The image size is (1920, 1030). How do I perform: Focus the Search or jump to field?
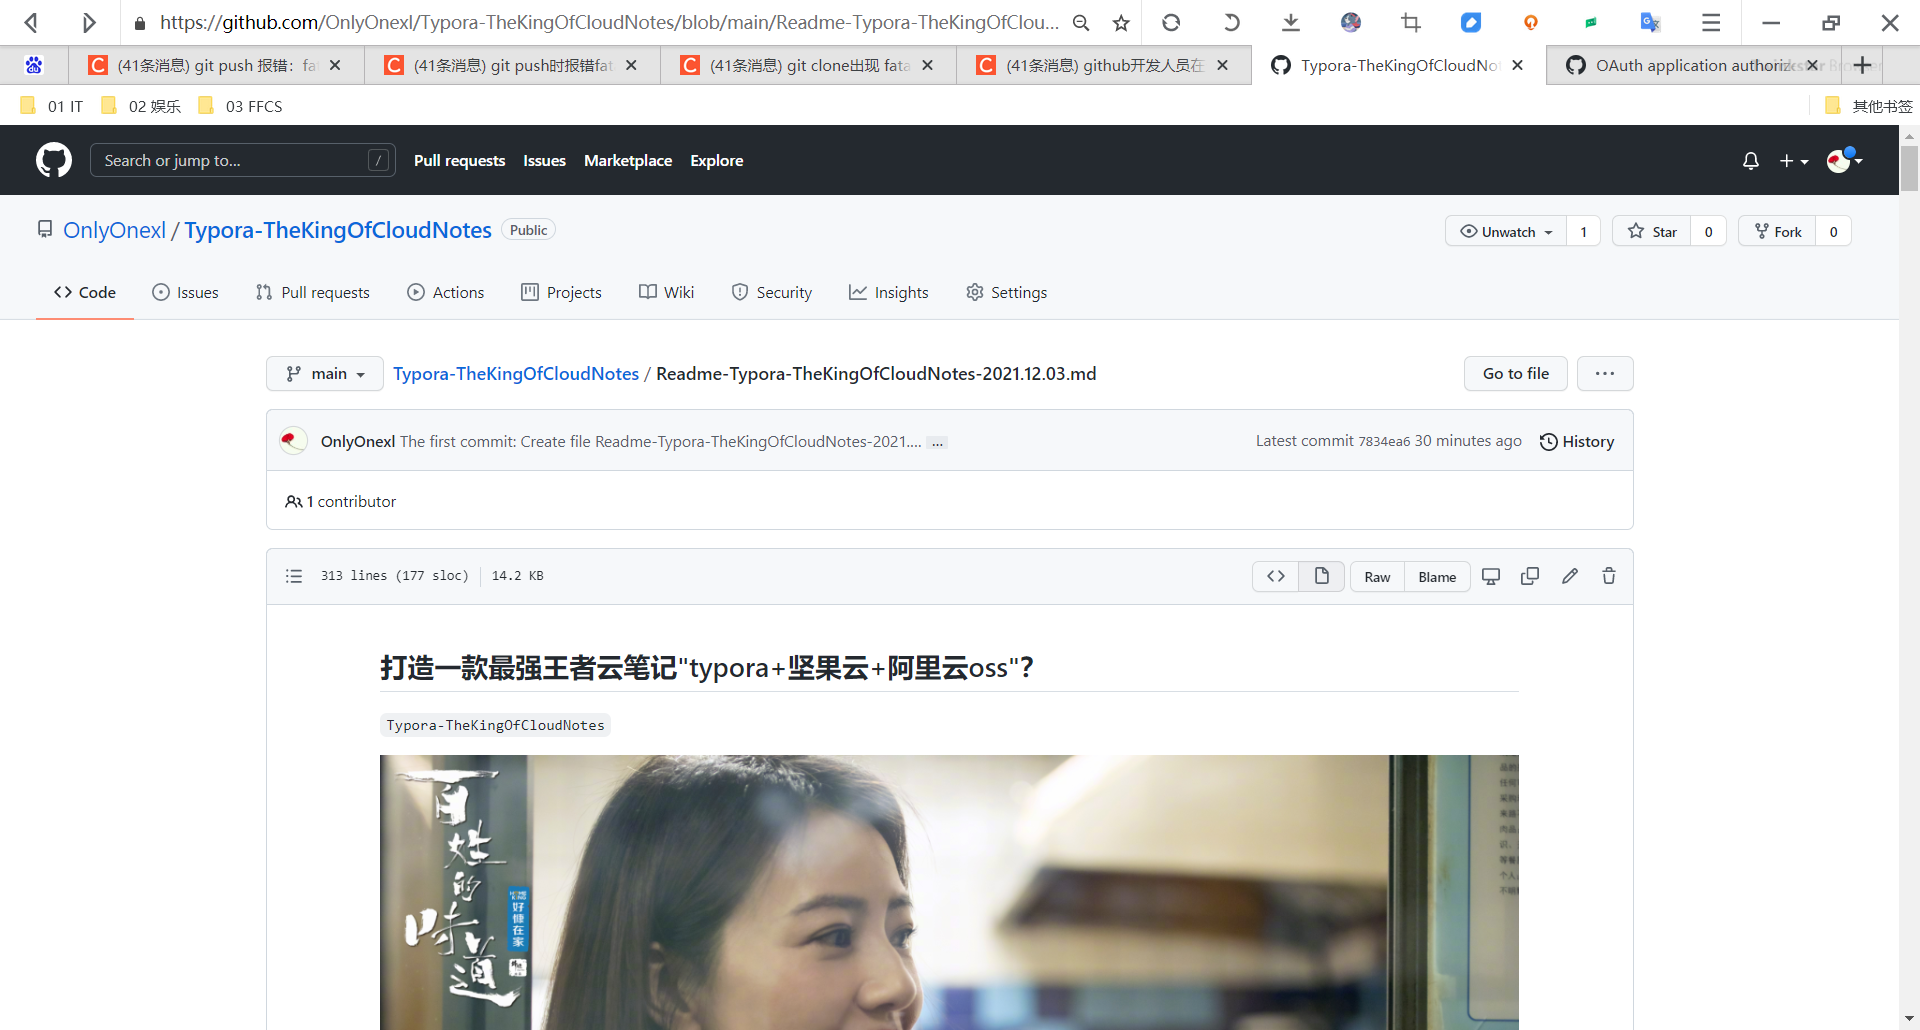click(243, 160)
